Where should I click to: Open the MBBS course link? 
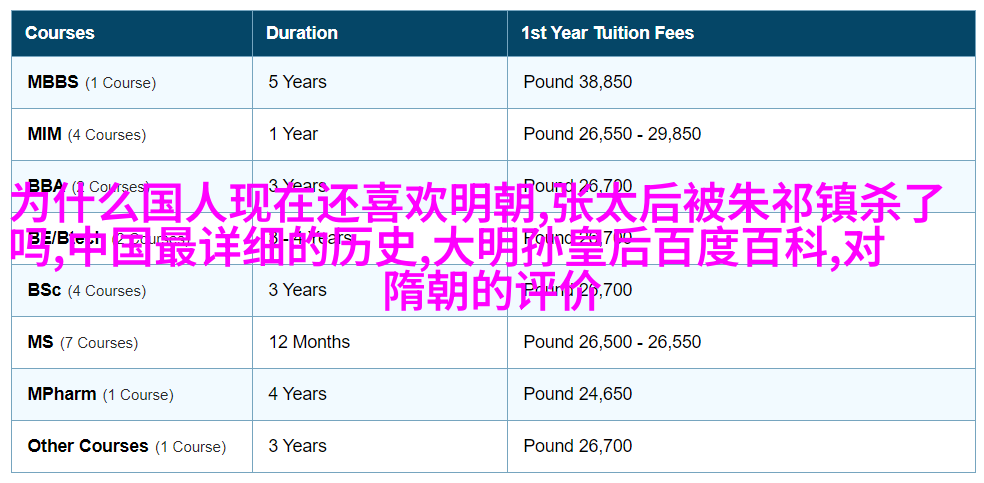53,82
